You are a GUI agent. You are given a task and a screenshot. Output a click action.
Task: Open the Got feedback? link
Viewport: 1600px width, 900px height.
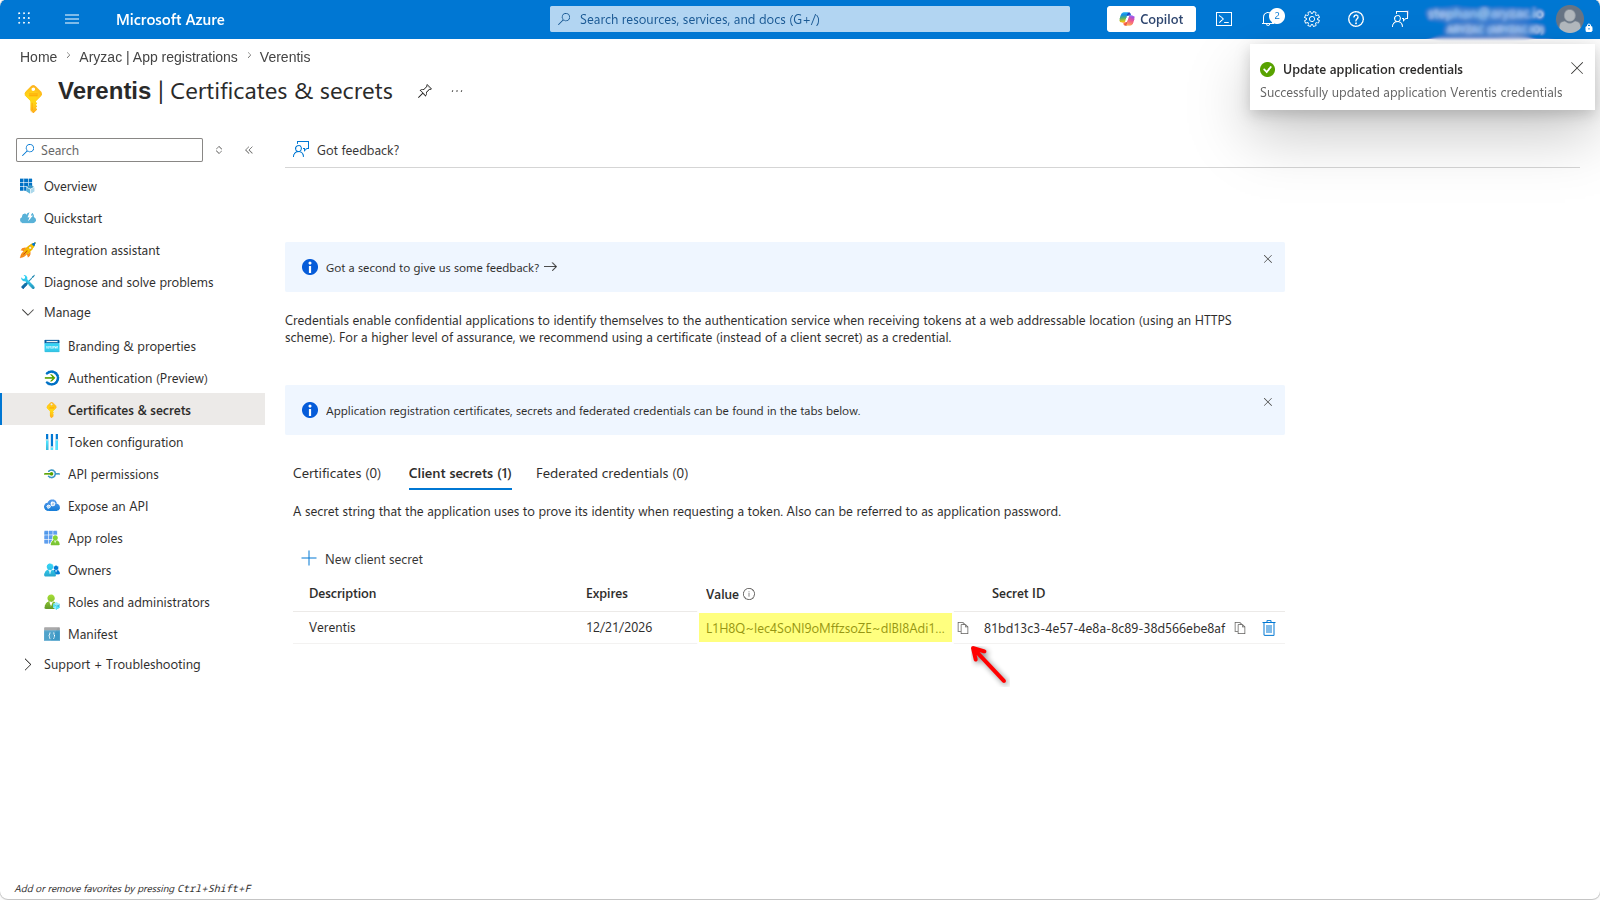(x=346, y=150)
